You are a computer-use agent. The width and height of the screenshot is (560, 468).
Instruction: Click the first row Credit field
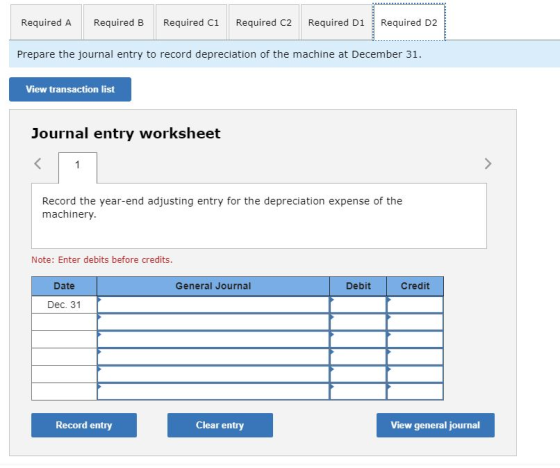(415, 305)
